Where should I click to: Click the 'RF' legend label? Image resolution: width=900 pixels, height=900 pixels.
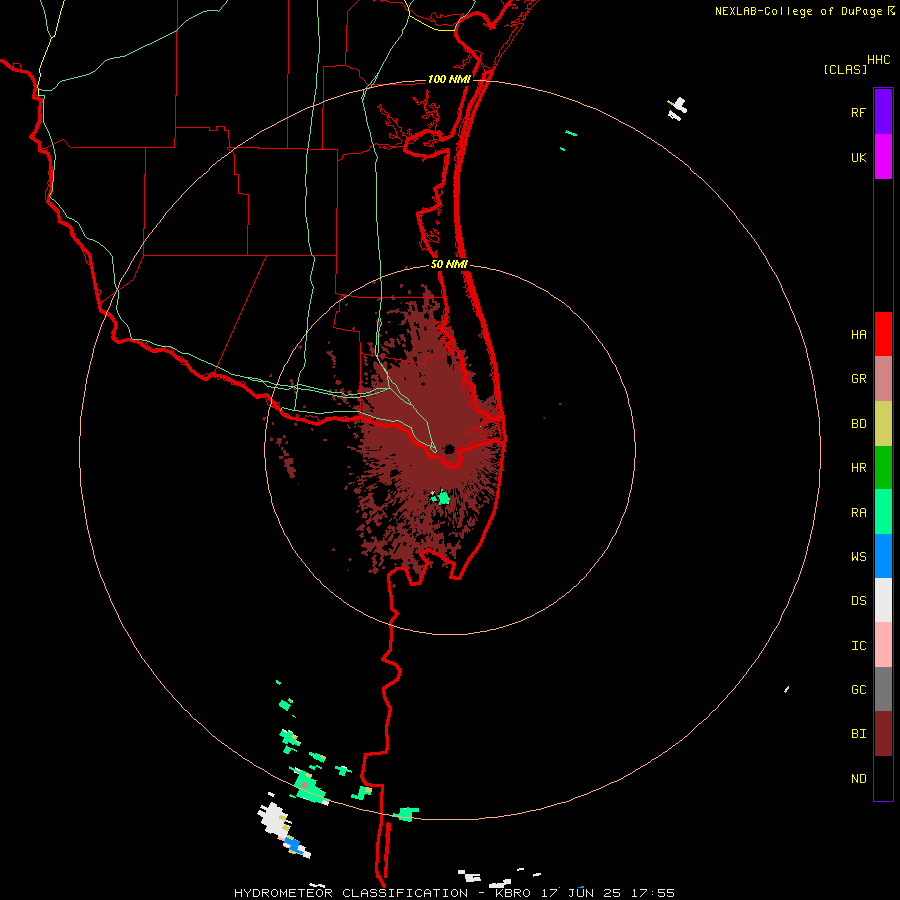(859, 112)
